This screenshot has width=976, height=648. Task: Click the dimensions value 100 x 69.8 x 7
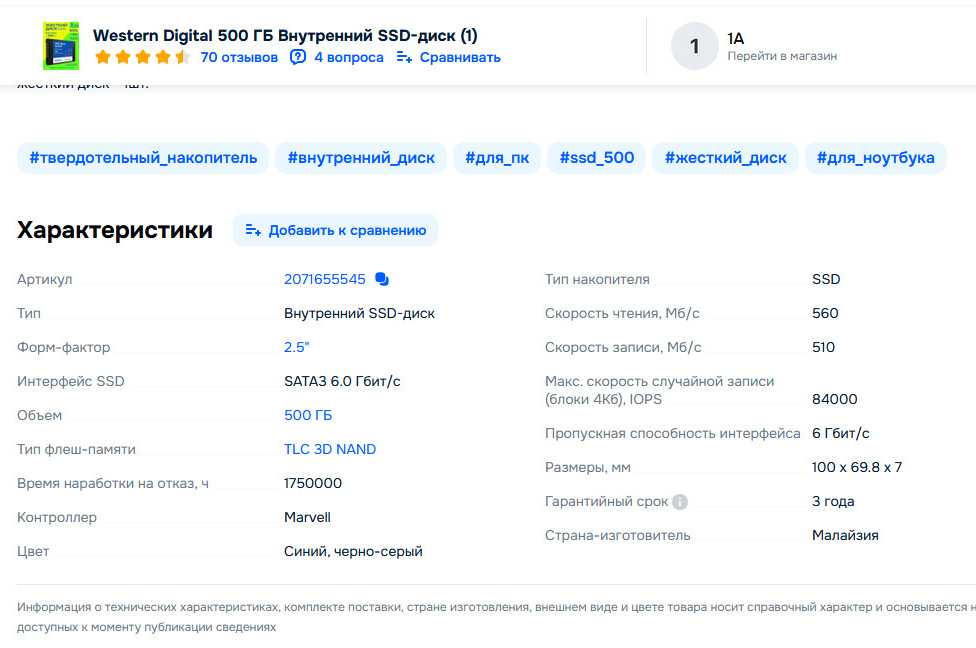[x=856, y=467]
